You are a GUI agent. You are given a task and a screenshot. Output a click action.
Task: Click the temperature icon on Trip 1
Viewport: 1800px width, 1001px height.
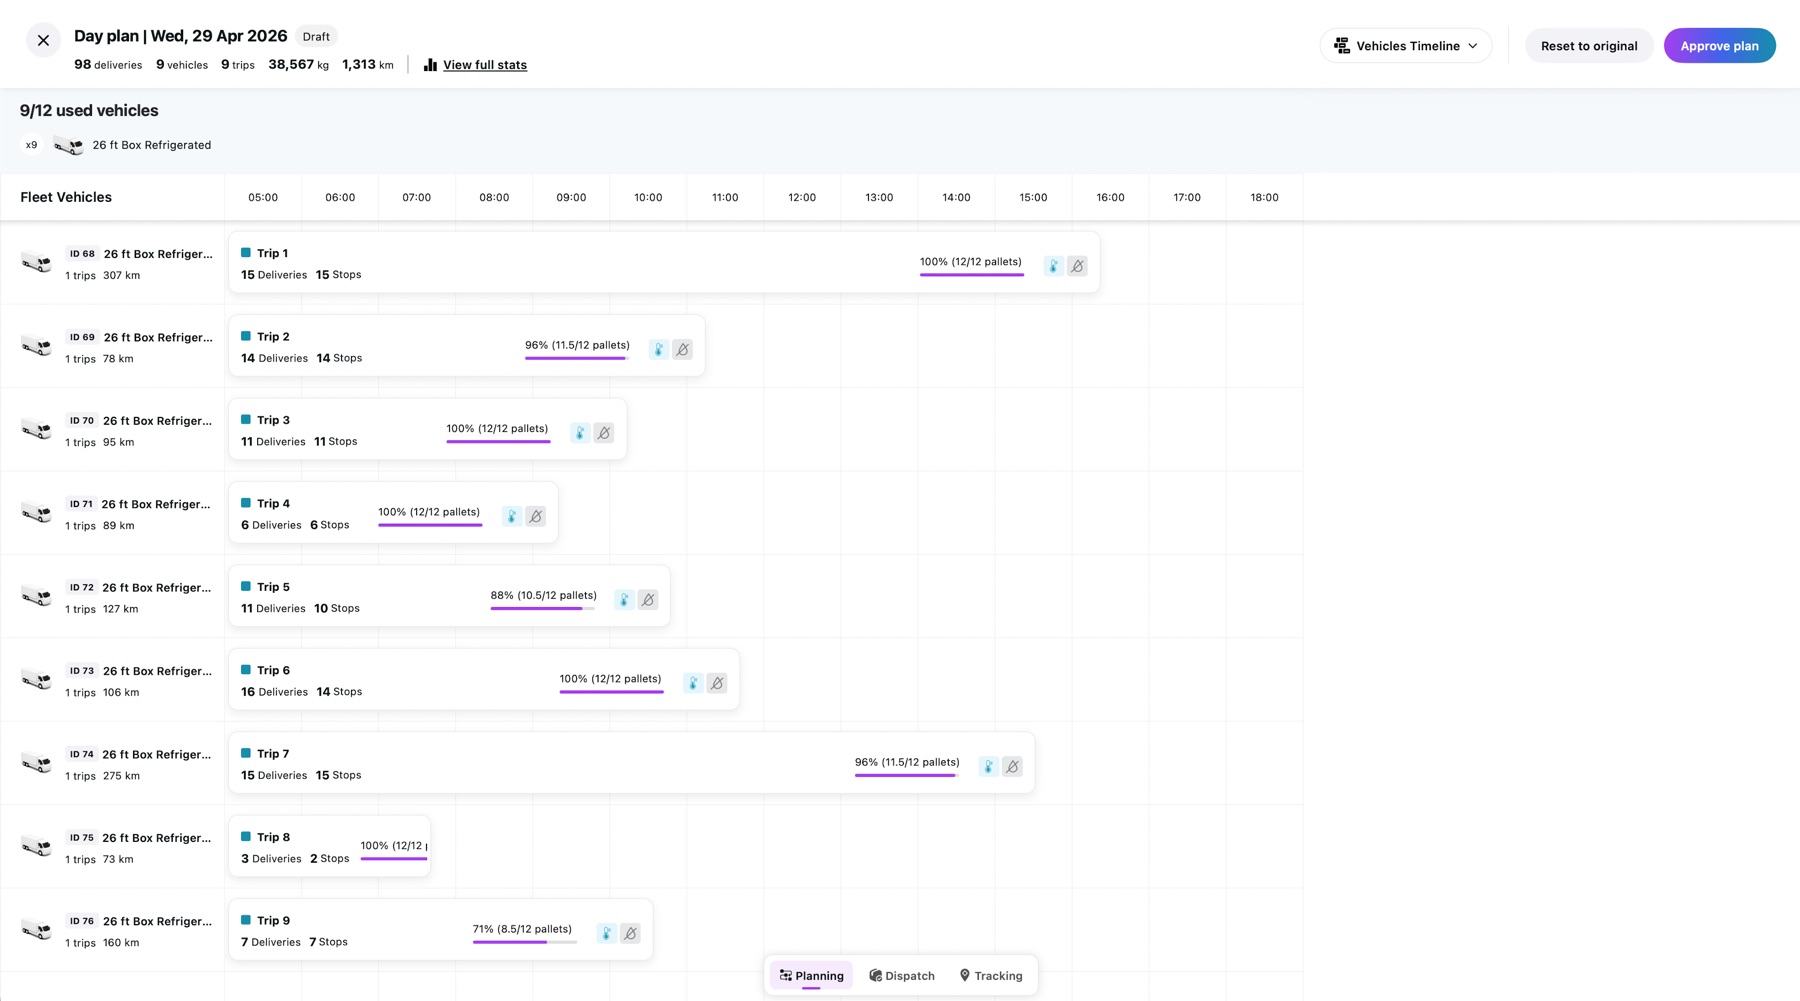(x=1053, y=266)
